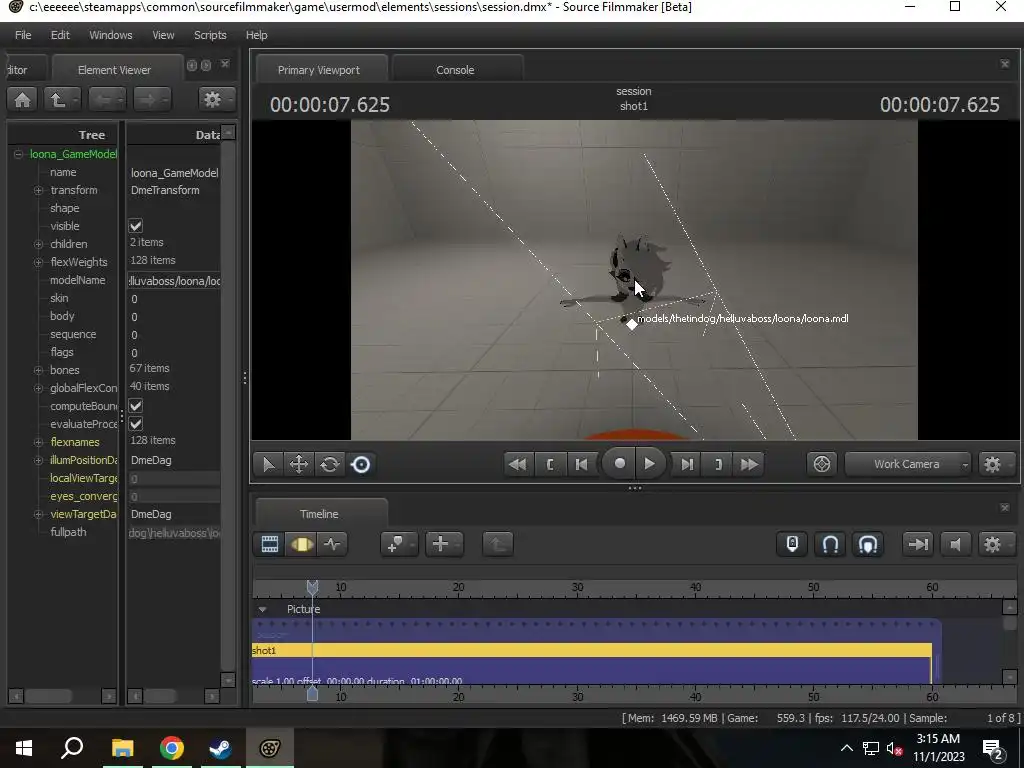Open the View menu
This screenshot has height=768, width=1024.
coord(163,35)
